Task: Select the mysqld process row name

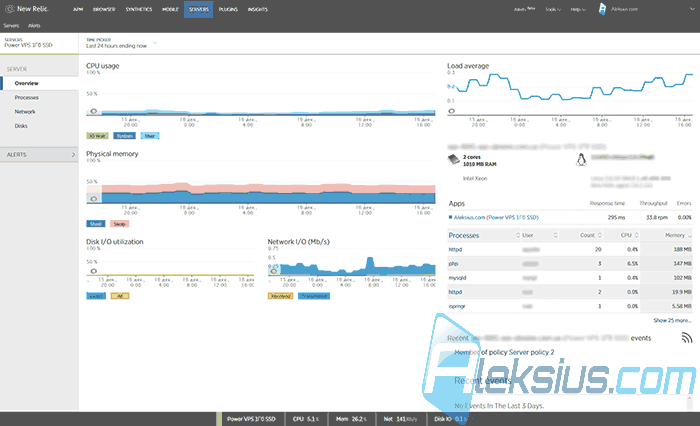Action: (x=457, y=278)
